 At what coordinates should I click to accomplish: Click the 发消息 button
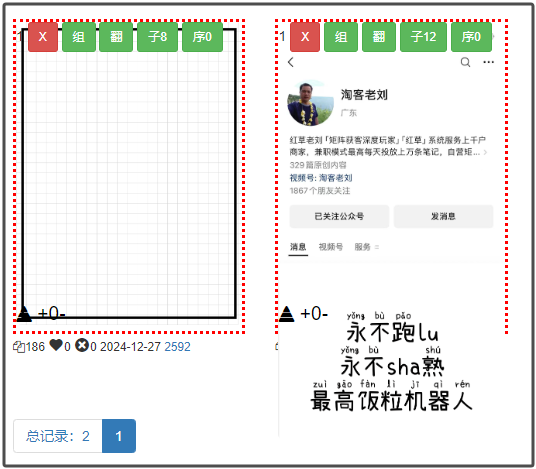(443, 216)
